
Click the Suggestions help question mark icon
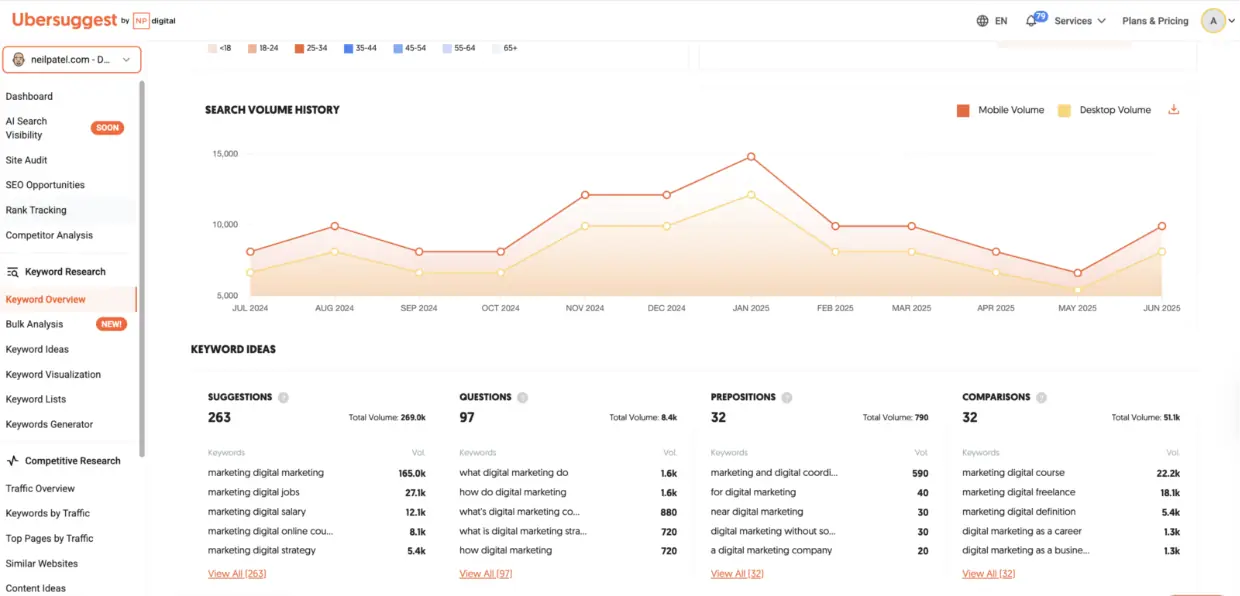pyautogui.click(x=282, y=396)
